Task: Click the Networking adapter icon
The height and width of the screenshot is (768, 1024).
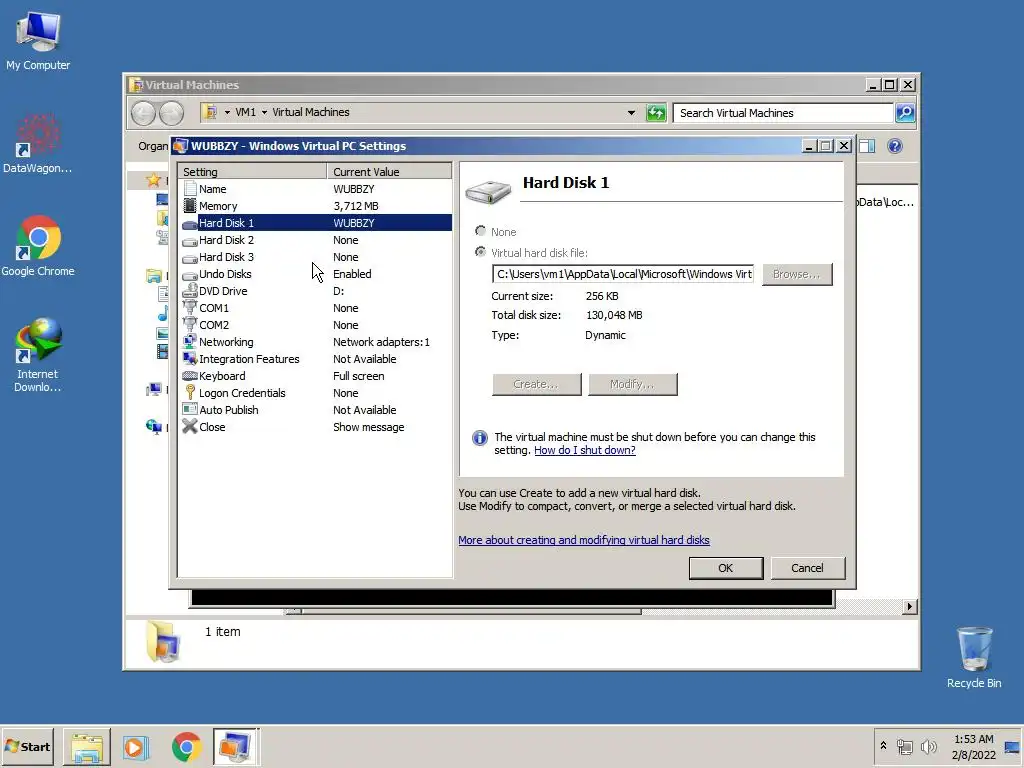Action: point(189,342)
